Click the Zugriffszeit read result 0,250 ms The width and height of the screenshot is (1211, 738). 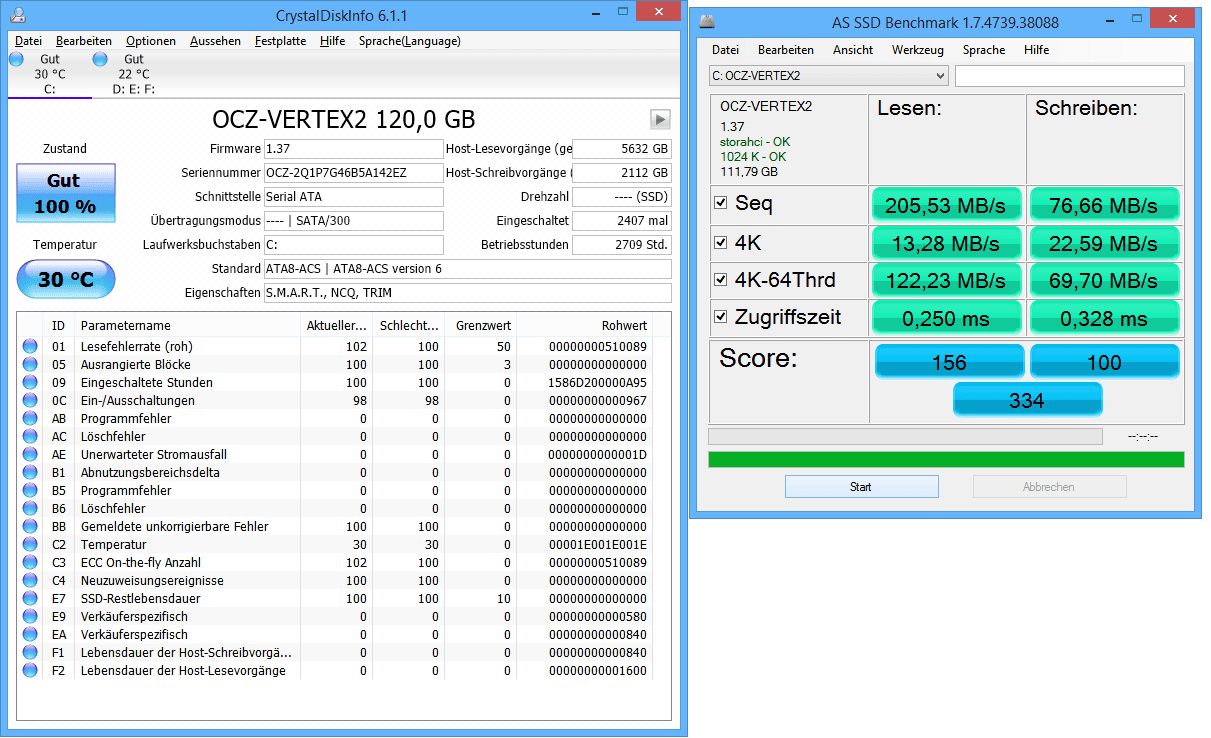coord(947,319)
